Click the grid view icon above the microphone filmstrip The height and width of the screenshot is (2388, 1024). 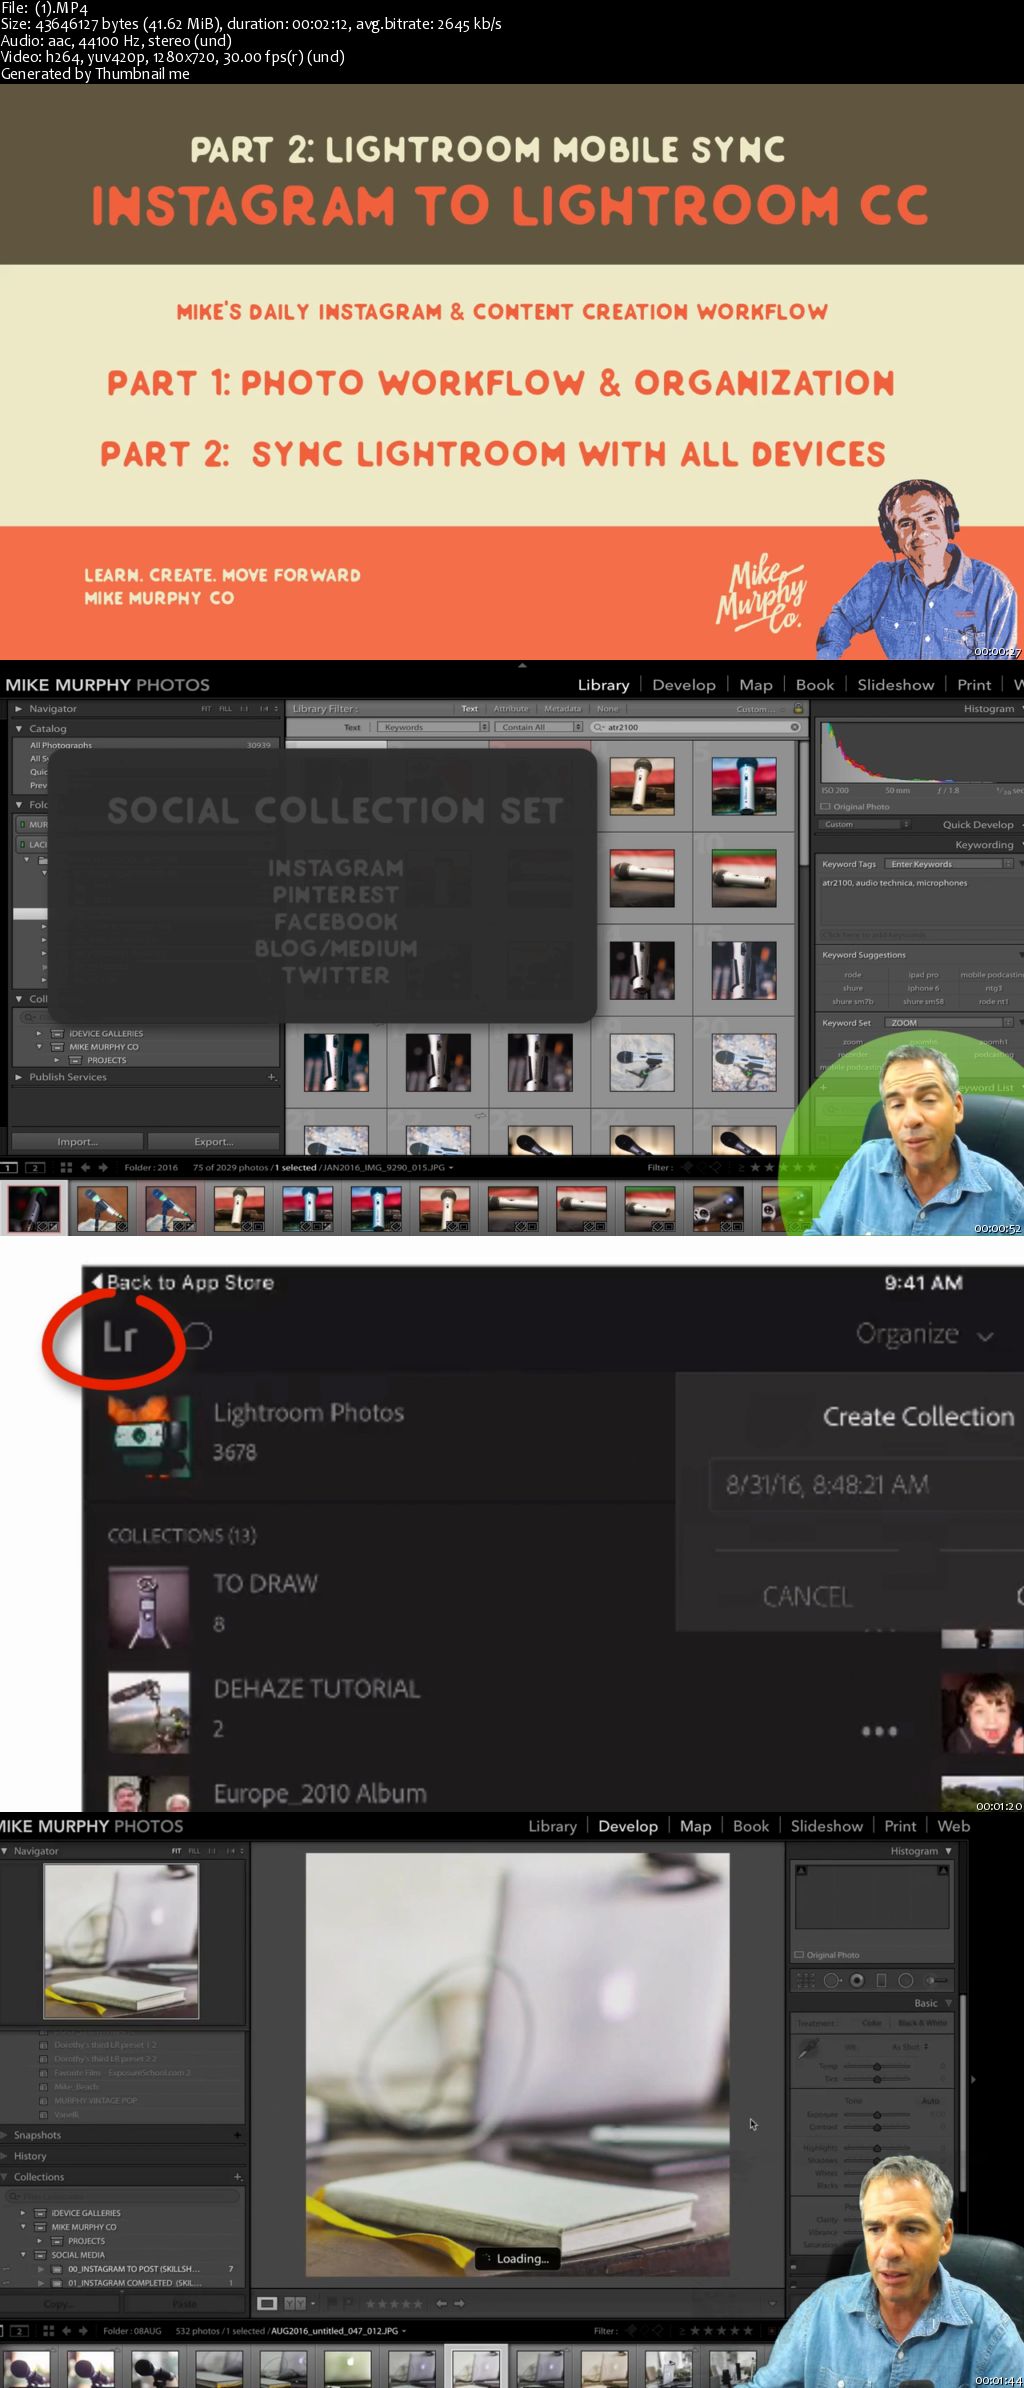click(66, 1167)
